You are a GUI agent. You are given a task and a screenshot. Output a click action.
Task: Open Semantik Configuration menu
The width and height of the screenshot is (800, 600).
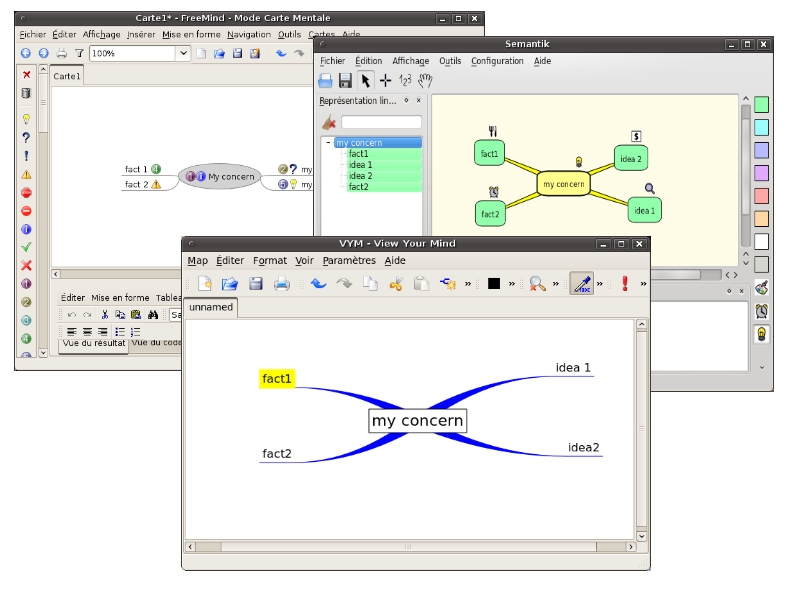tap(497, 61)
